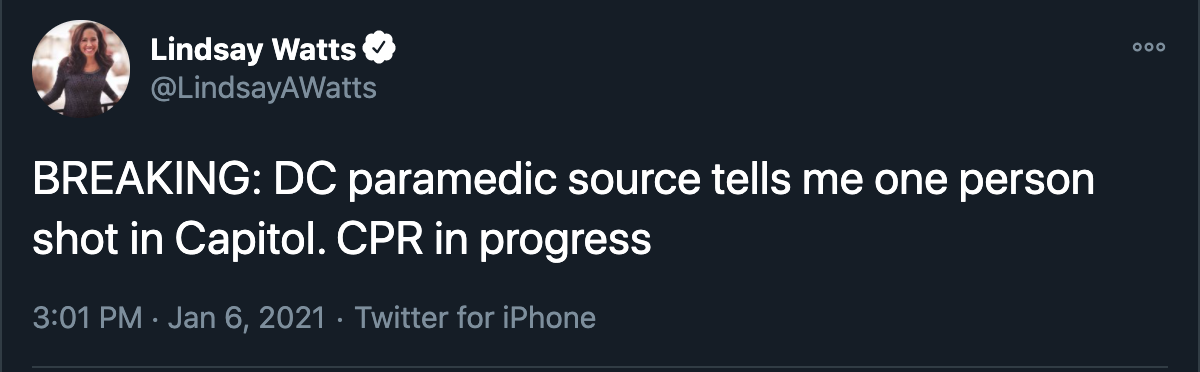This screenshot has height=372, width=1200.
Task: Open Lindsay Watts' profile picture
Action: (82, 68)
